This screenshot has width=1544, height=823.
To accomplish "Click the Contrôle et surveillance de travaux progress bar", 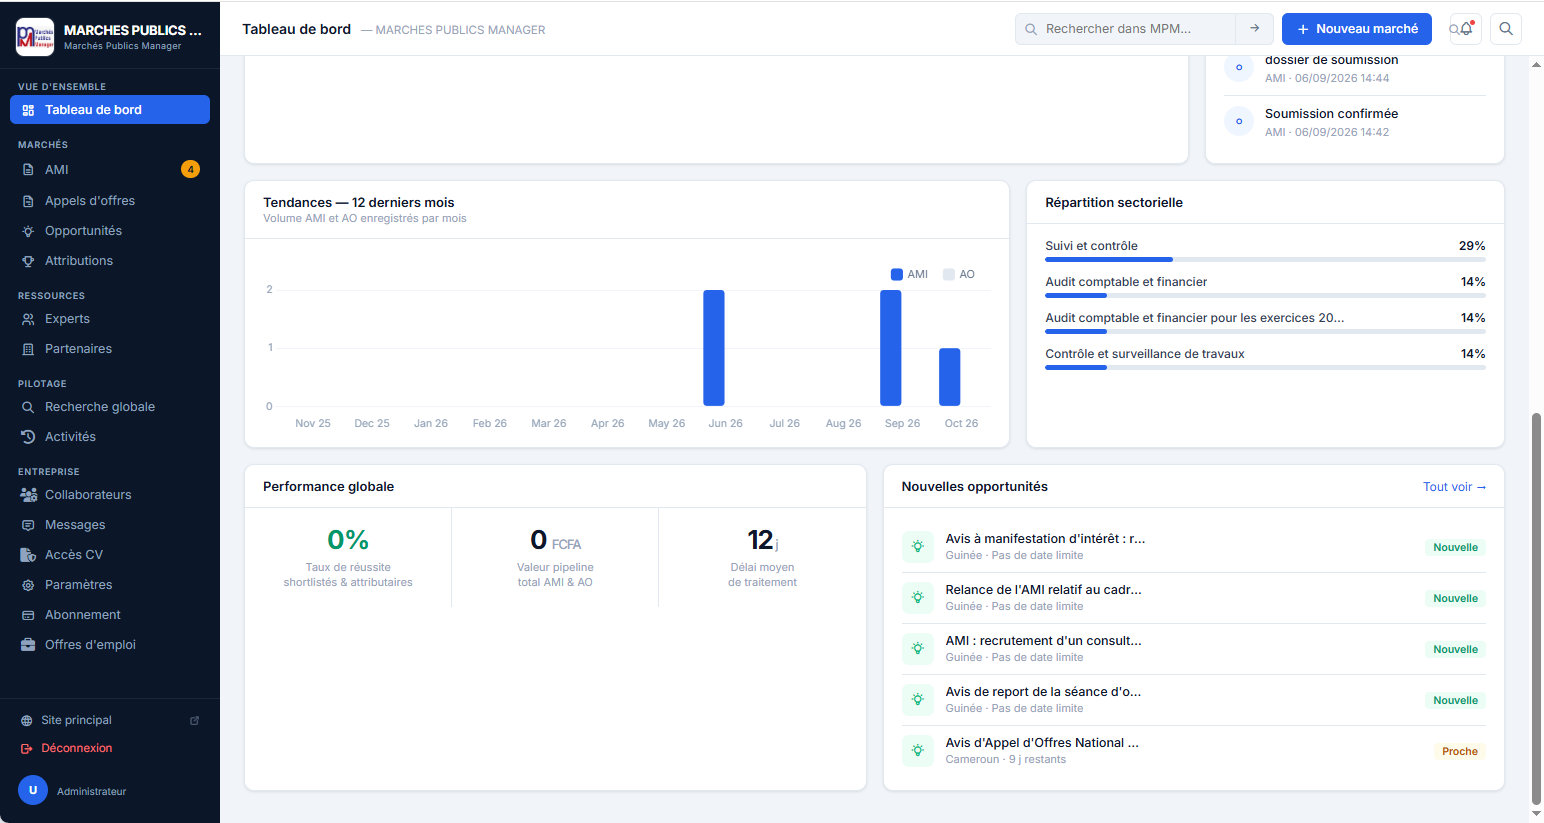I will 1265,368.
